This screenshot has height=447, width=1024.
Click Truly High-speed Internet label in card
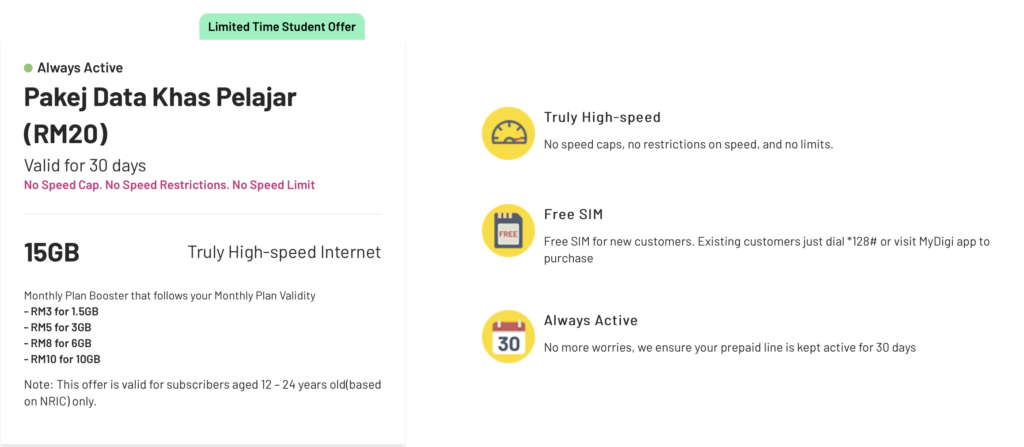tap(284, 252)
